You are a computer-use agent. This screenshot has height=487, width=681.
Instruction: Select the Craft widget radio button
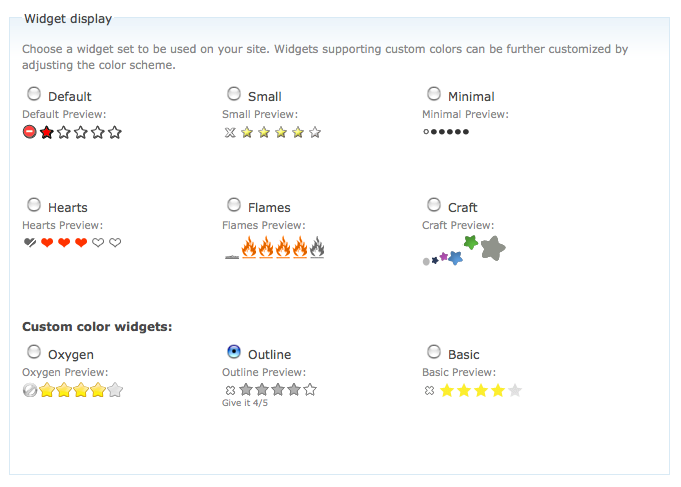tap(434, 205)
